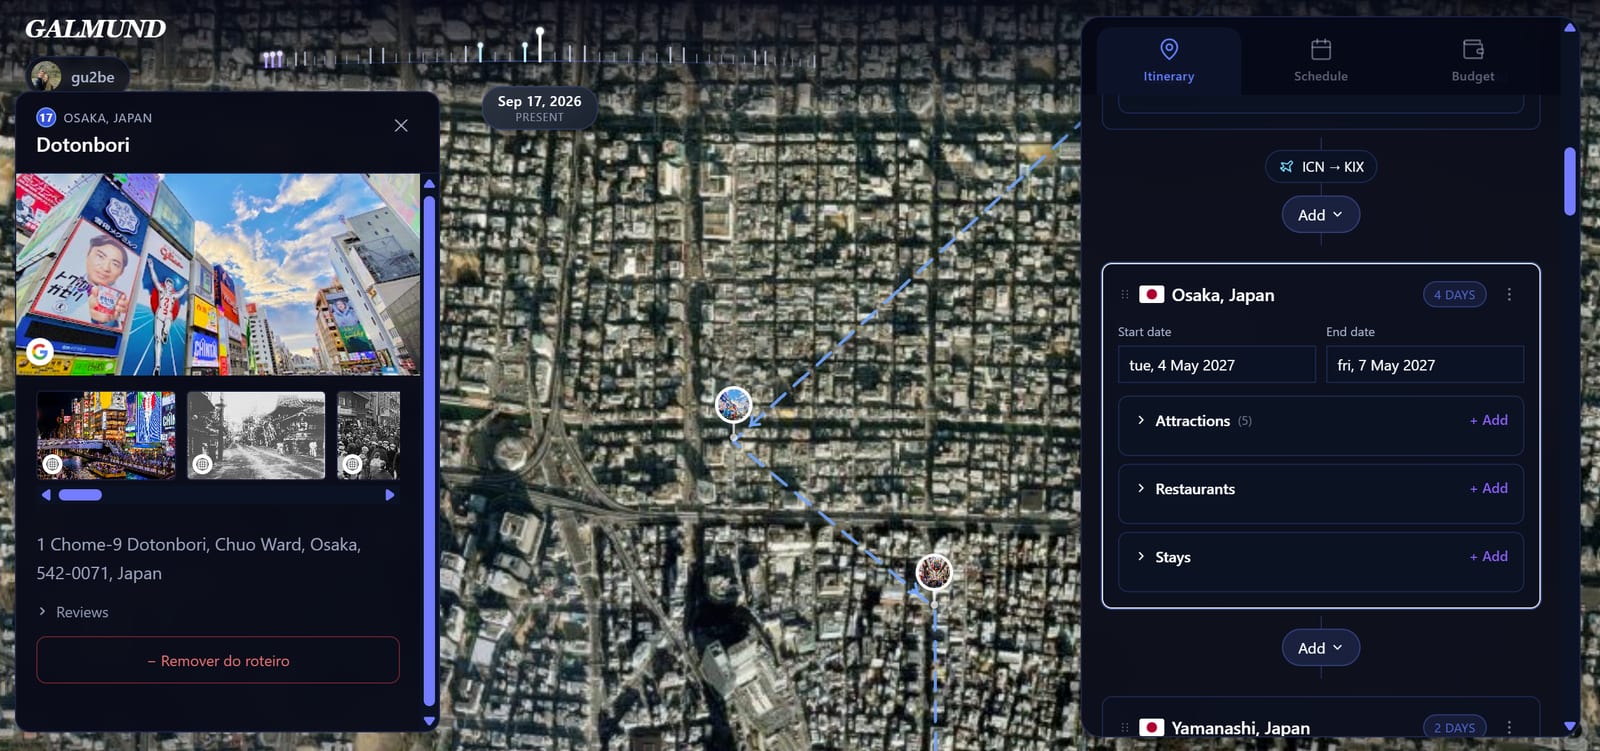Open the Add dropdown below the Osaka card

click(1320, 648)
